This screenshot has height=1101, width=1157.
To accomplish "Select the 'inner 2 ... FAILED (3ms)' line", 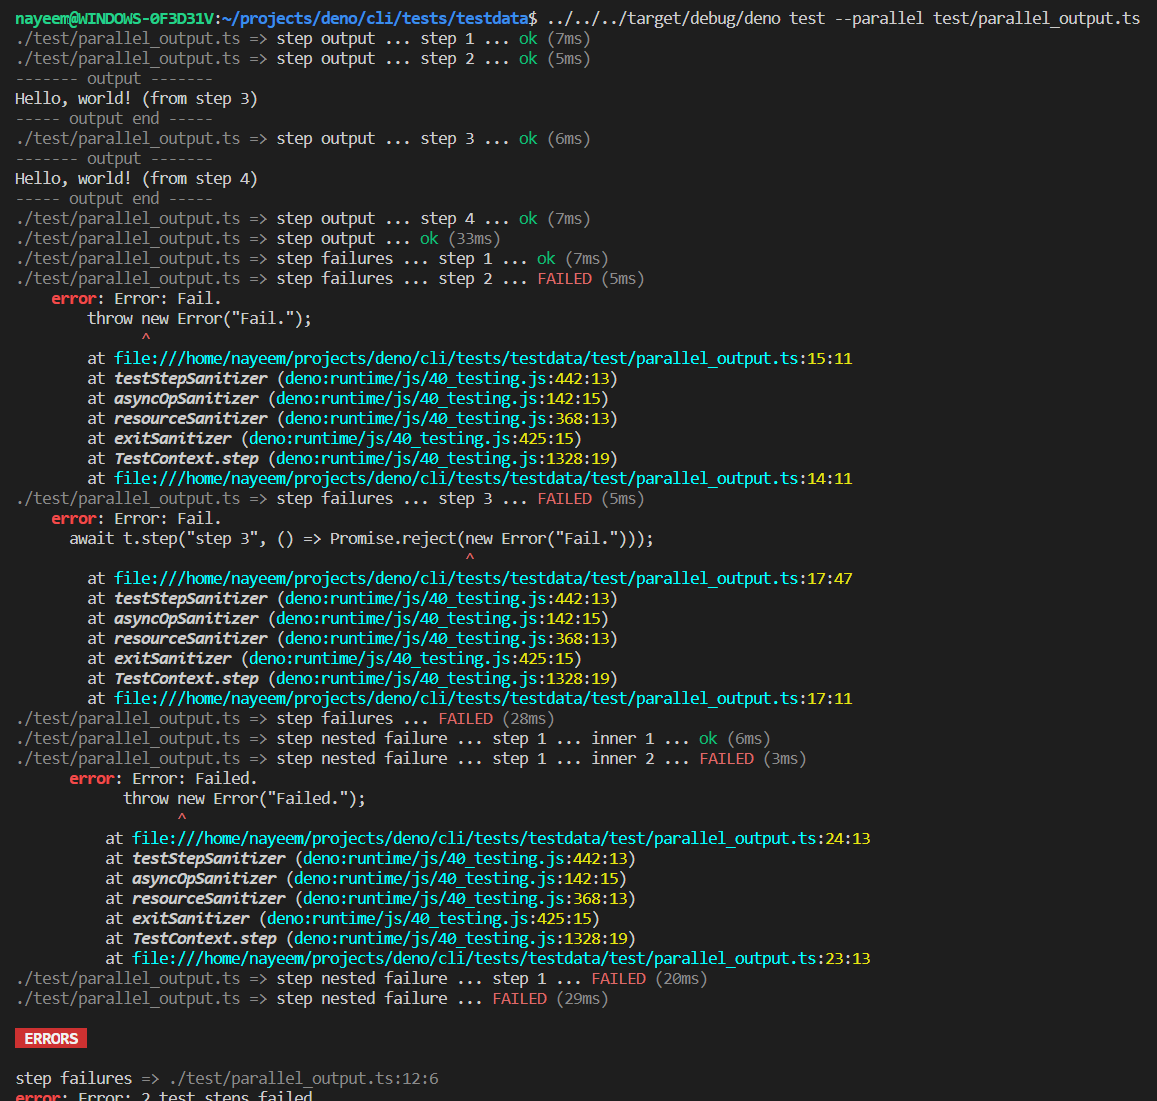I will tap(410, 759).
